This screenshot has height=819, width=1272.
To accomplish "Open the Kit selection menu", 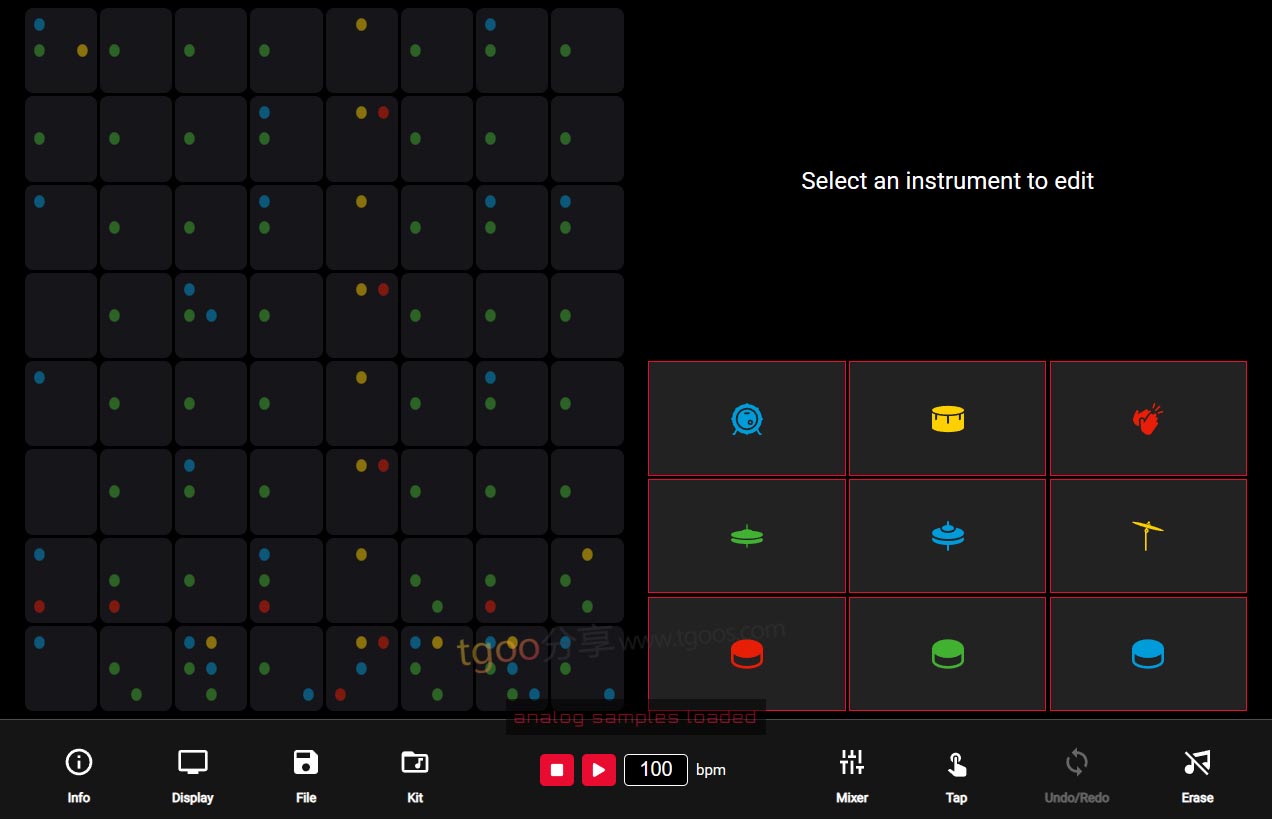I will pos(415,775).
